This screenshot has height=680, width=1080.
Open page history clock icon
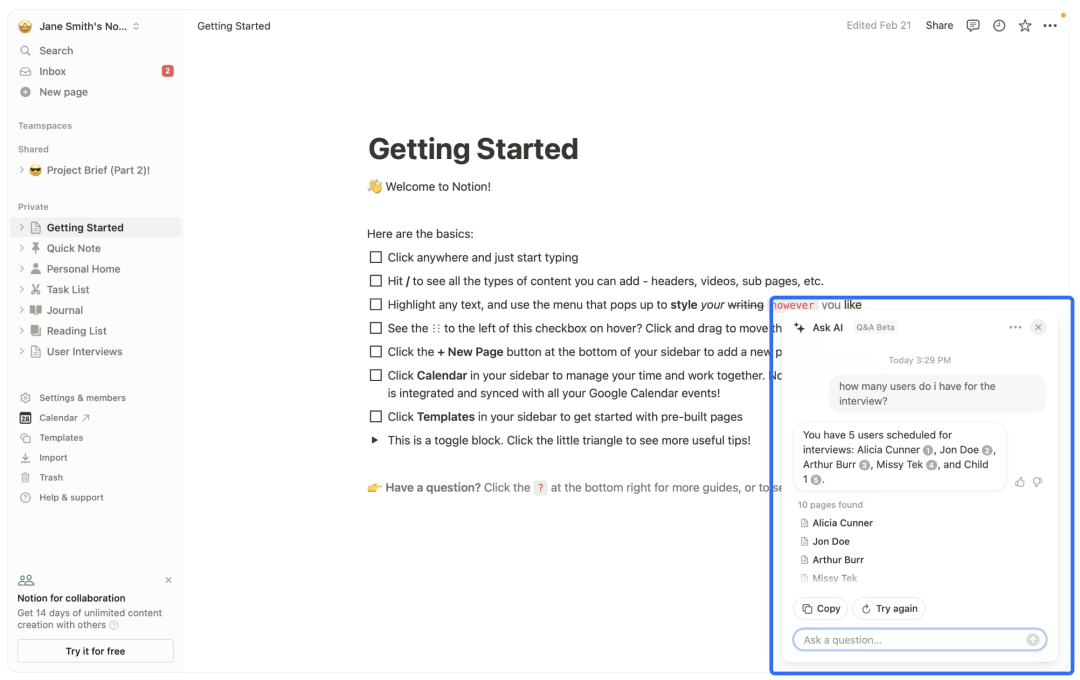(999, 25)
